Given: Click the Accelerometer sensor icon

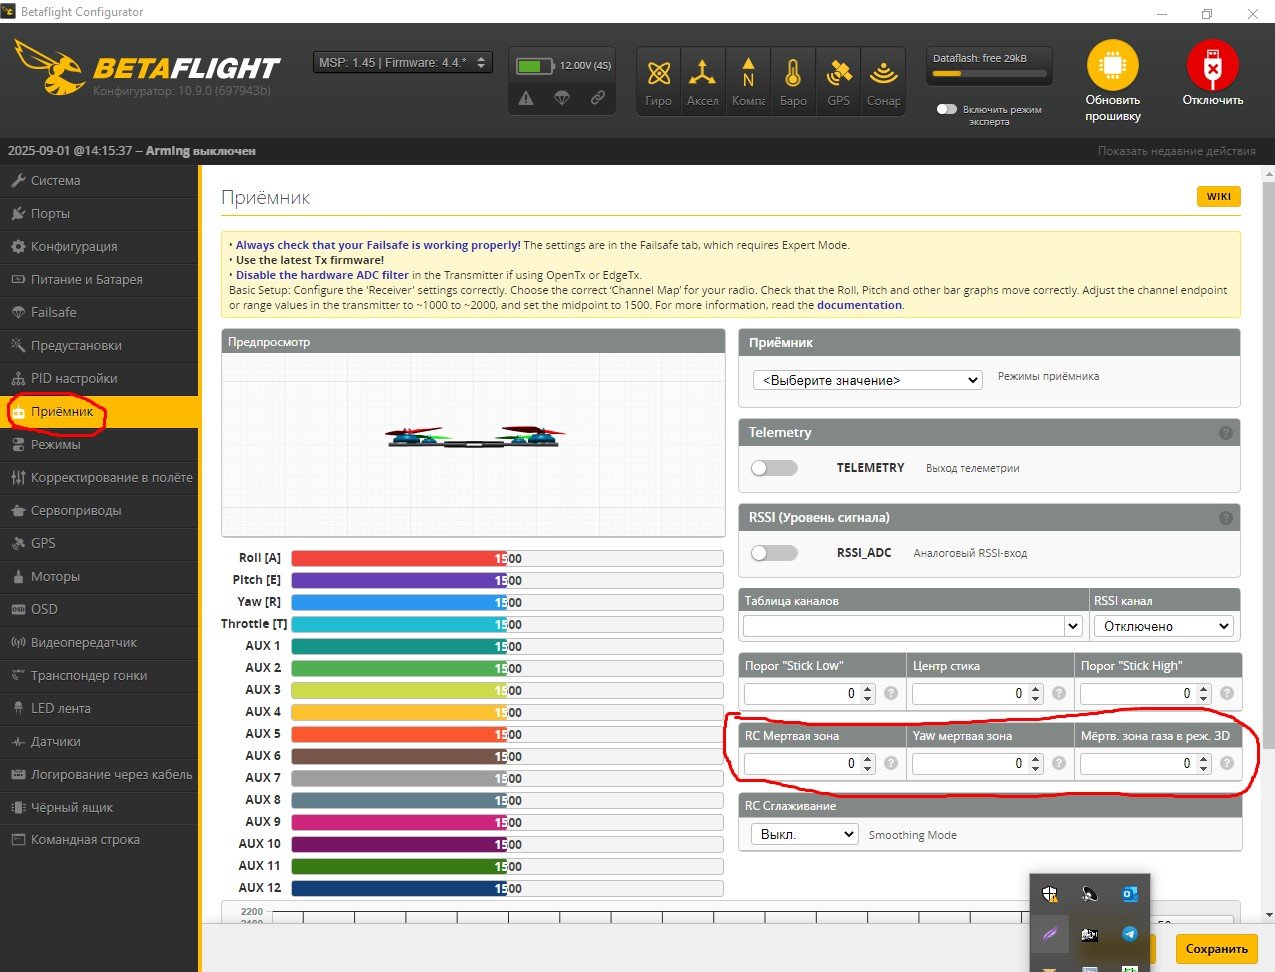Looking at the screenshot, I should click(702, 73).
